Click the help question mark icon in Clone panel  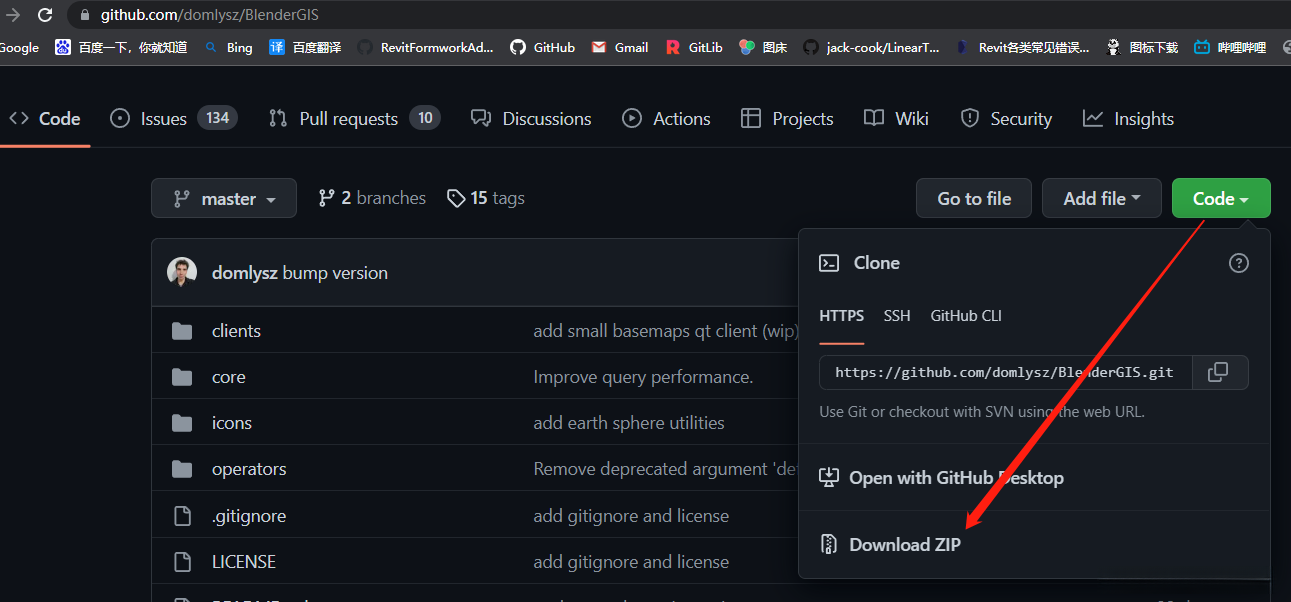tap(1238, 263)
